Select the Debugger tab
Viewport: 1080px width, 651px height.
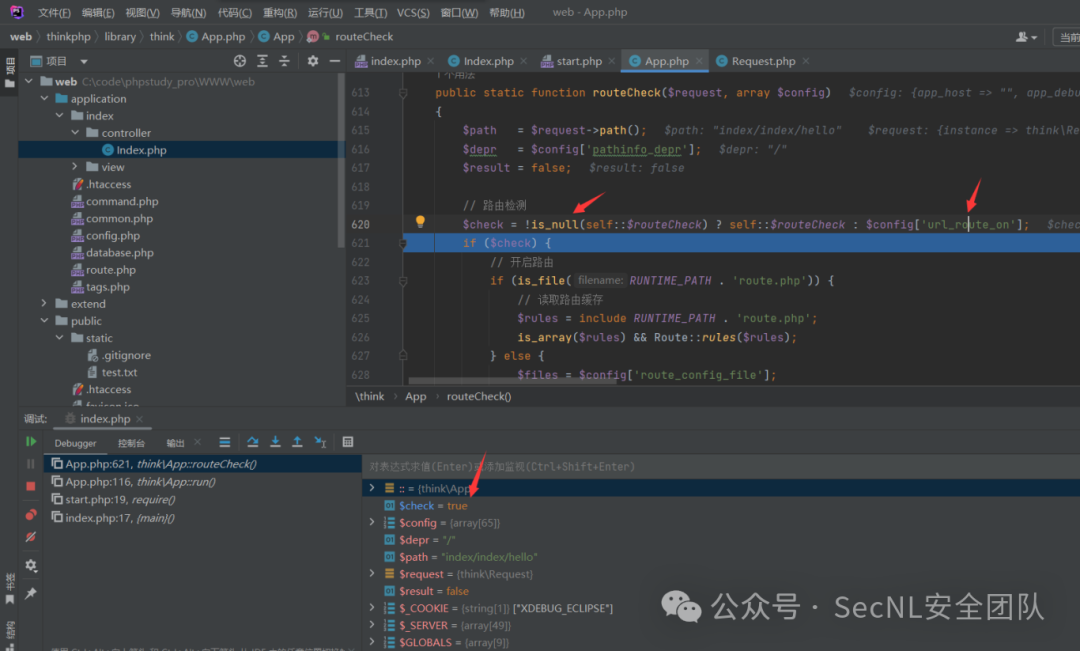(76, 443)
